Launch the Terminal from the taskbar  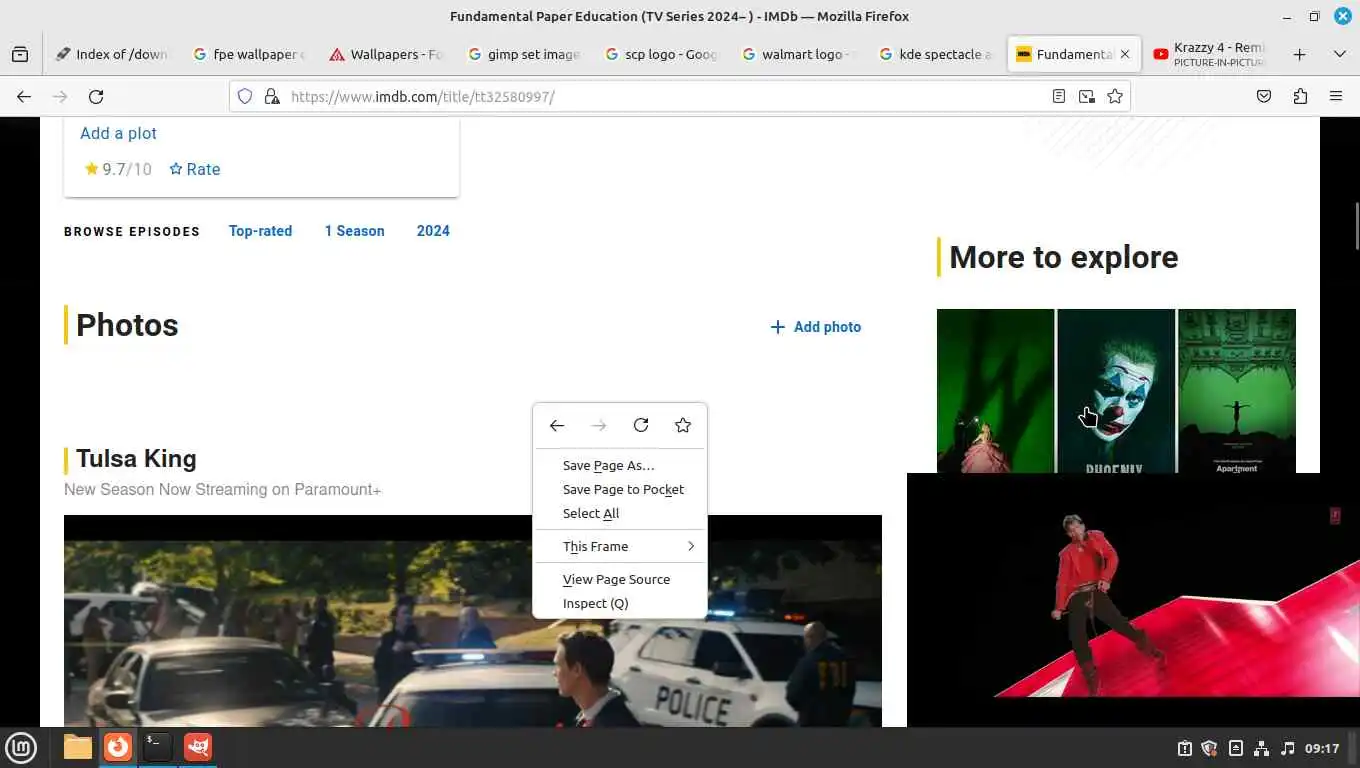[158, 747]
